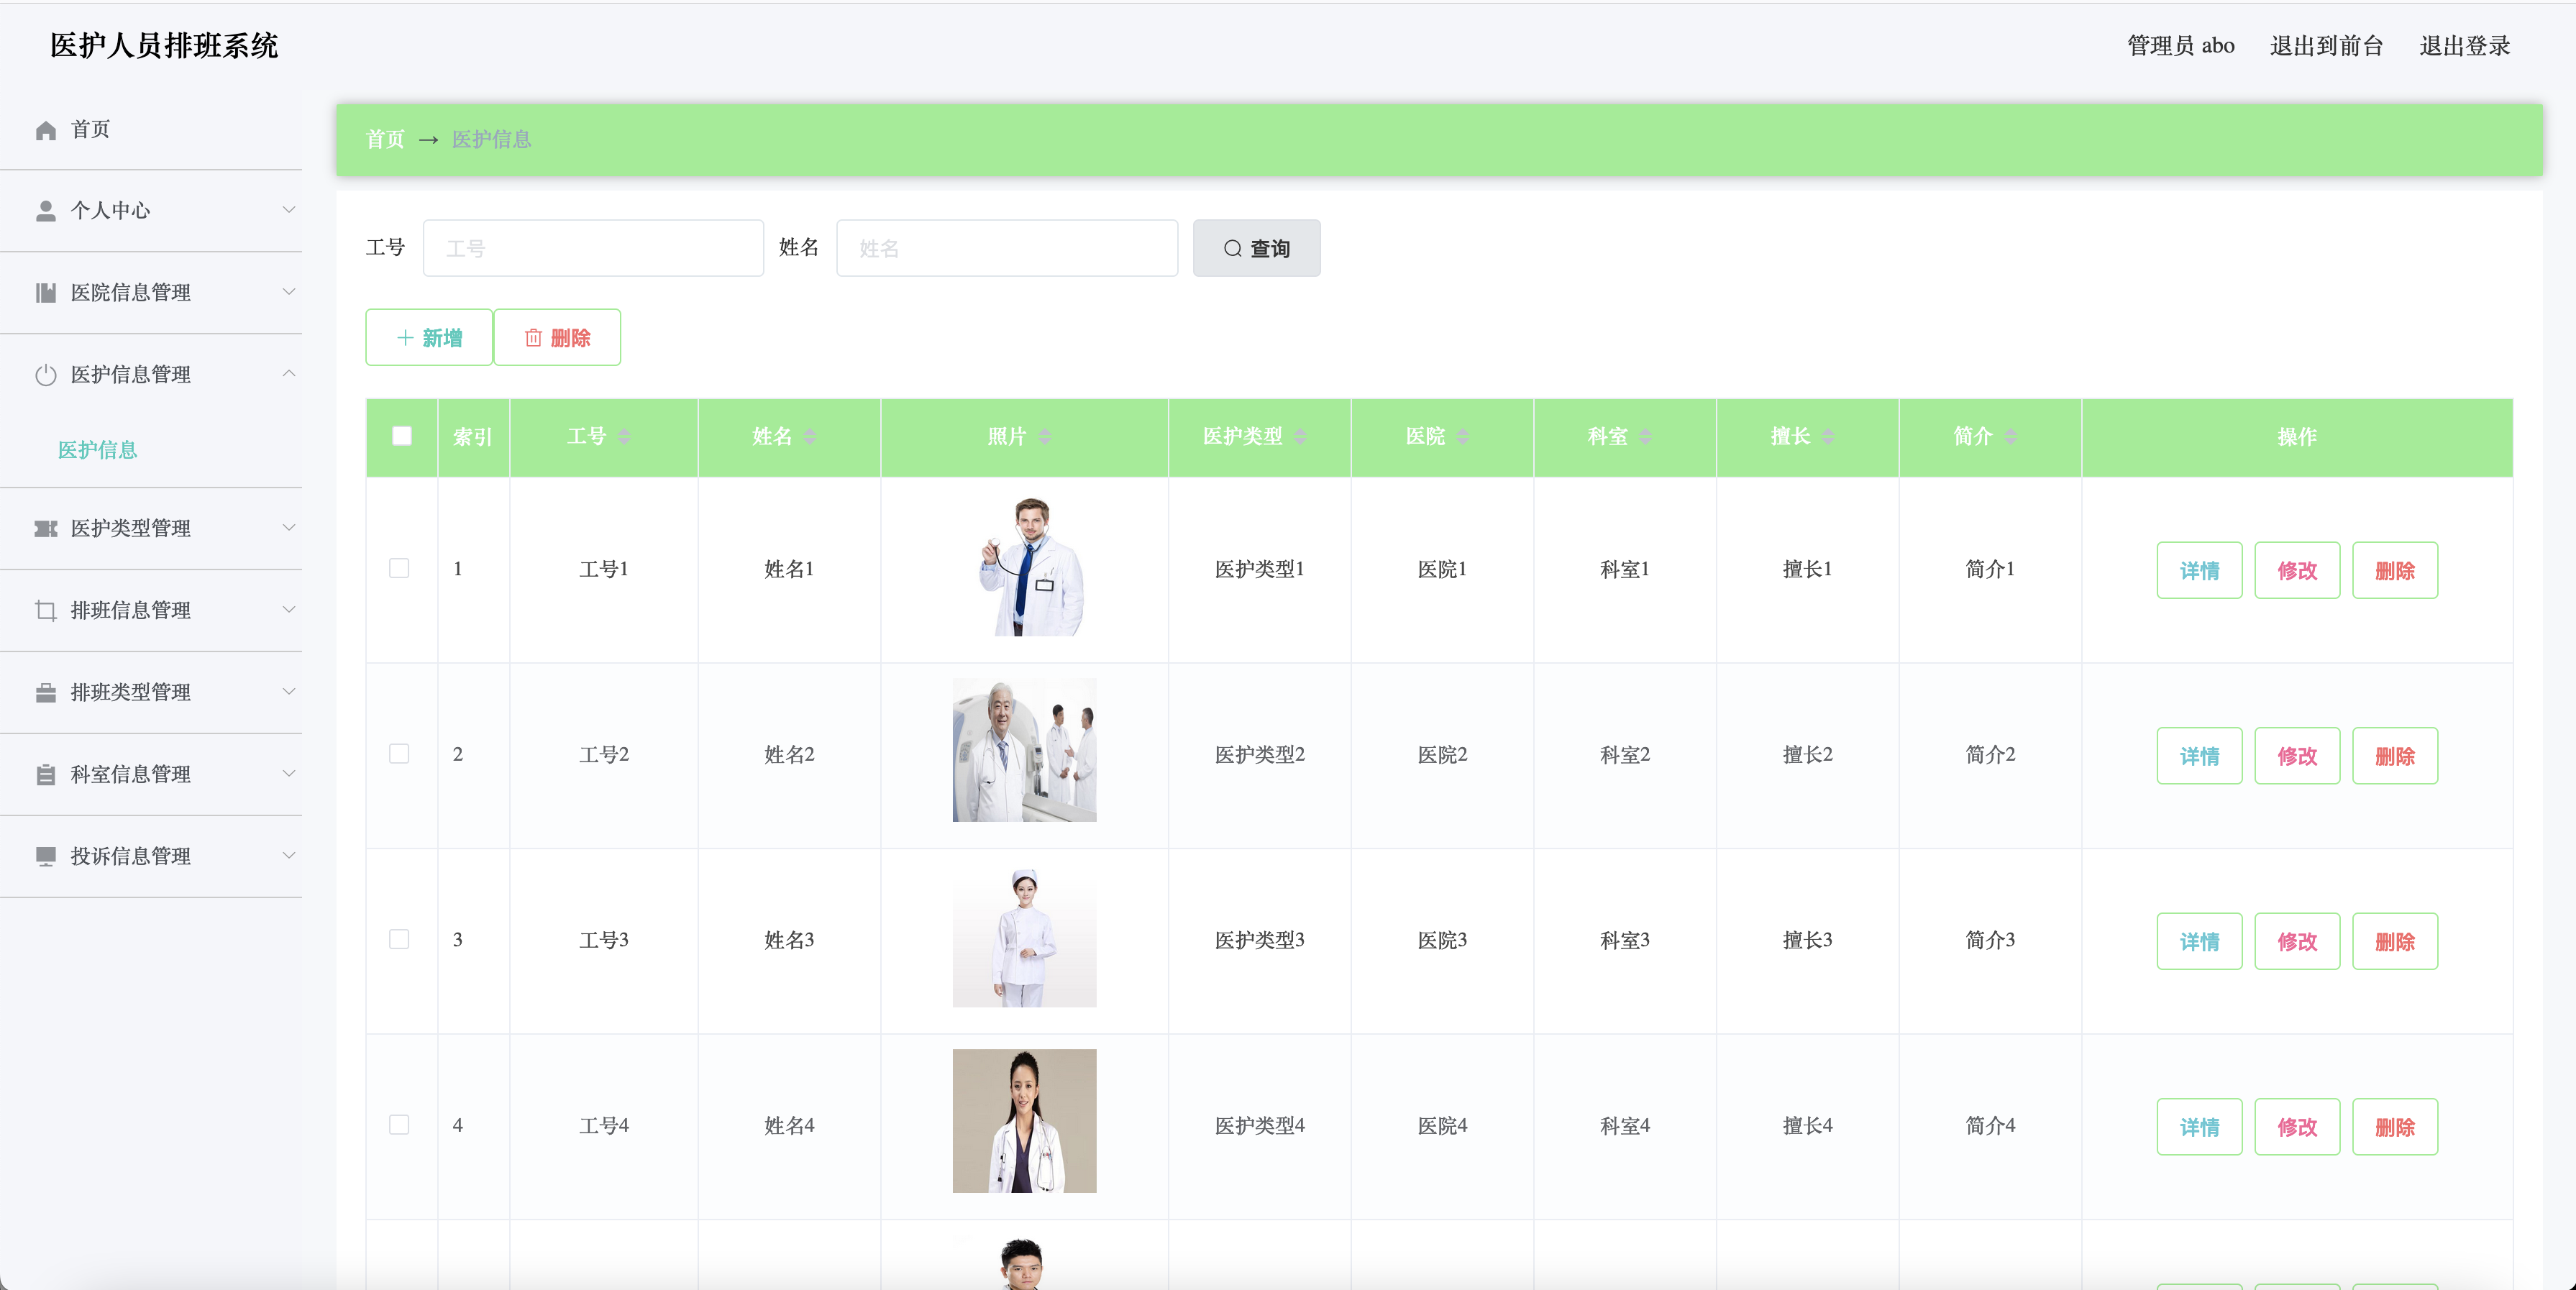Open photo thumbnail of 姓名4
This screenshot has width=2576, height=1290.
click(x=1024, y=1121)
